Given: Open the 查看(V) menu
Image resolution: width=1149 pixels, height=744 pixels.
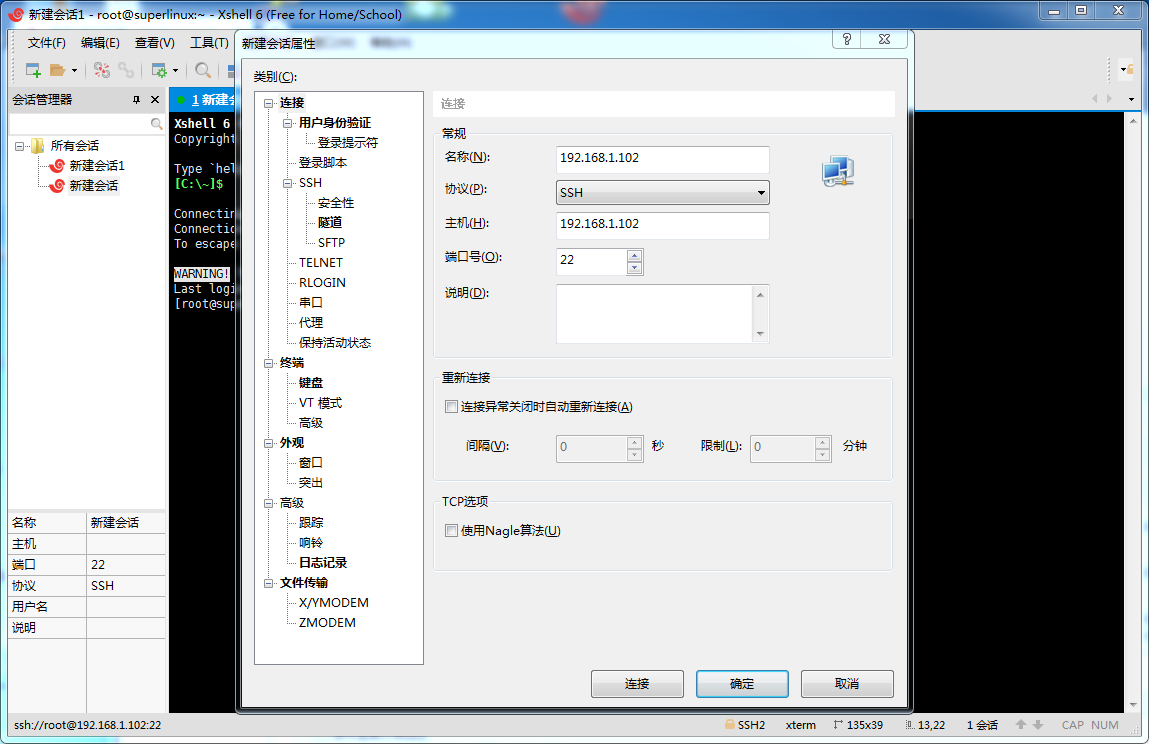Looking at the screenshot, I should click(x=155, y=43).
